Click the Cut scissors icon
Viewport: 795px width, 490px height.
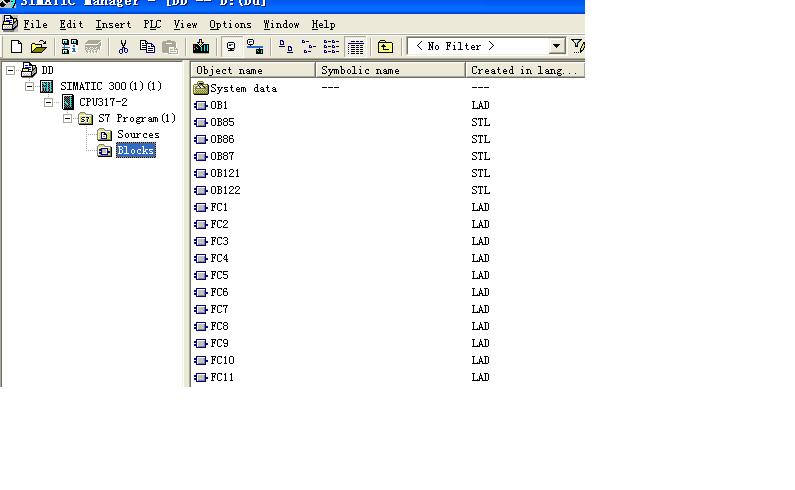pyautogui.click(x=123, y=47)
